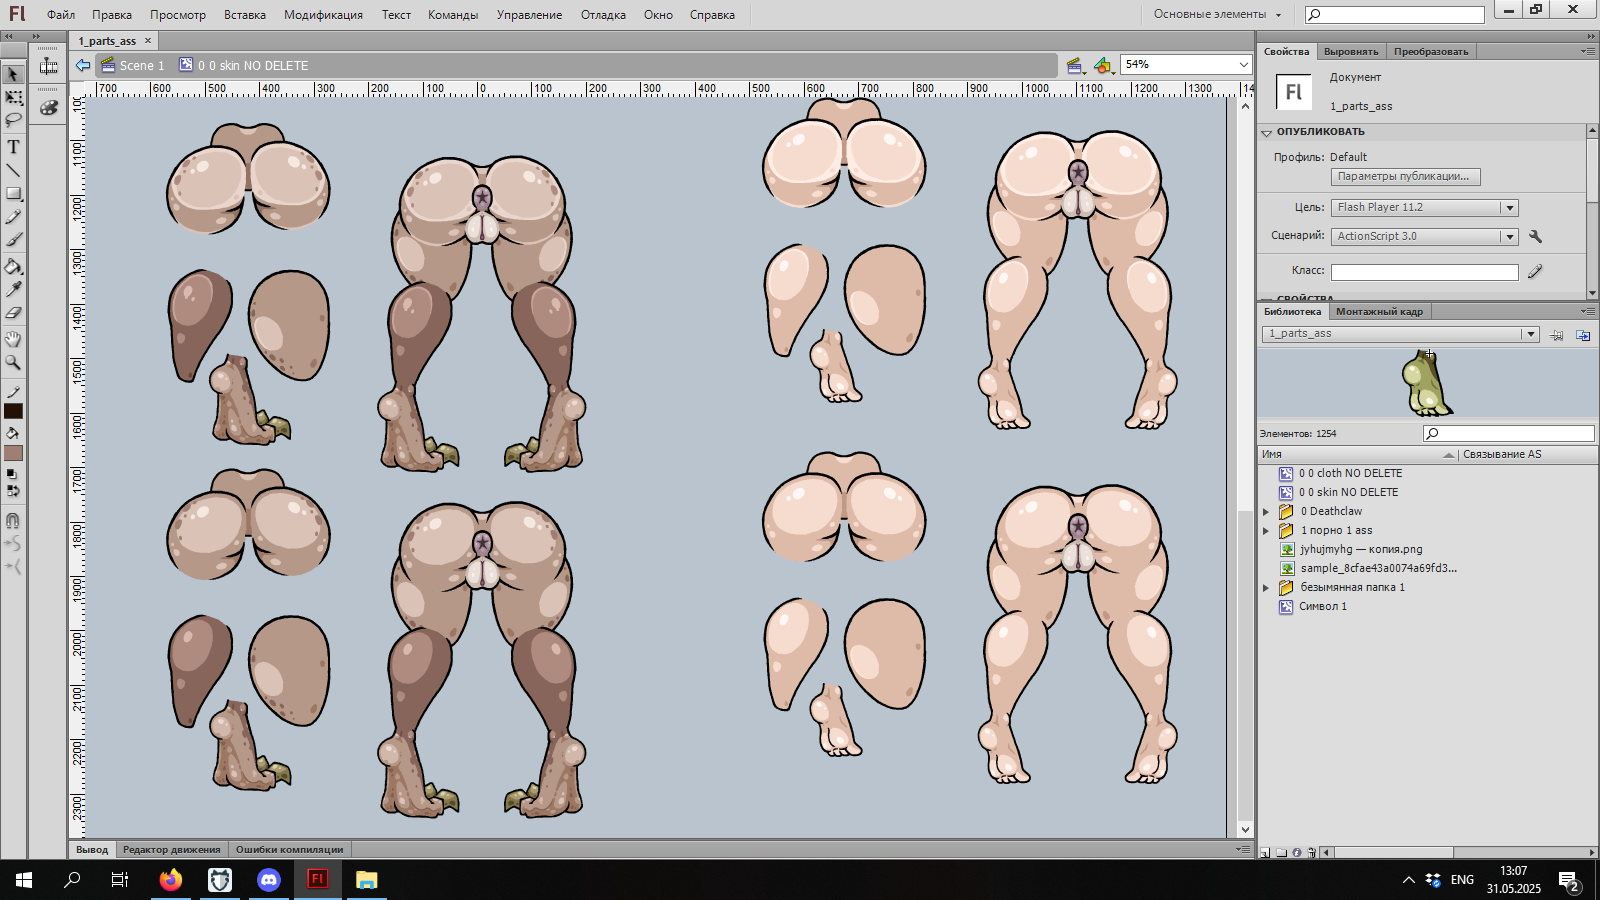Toggle Snap to Objects magnet
1600x900 pixels.
point(13,520)
